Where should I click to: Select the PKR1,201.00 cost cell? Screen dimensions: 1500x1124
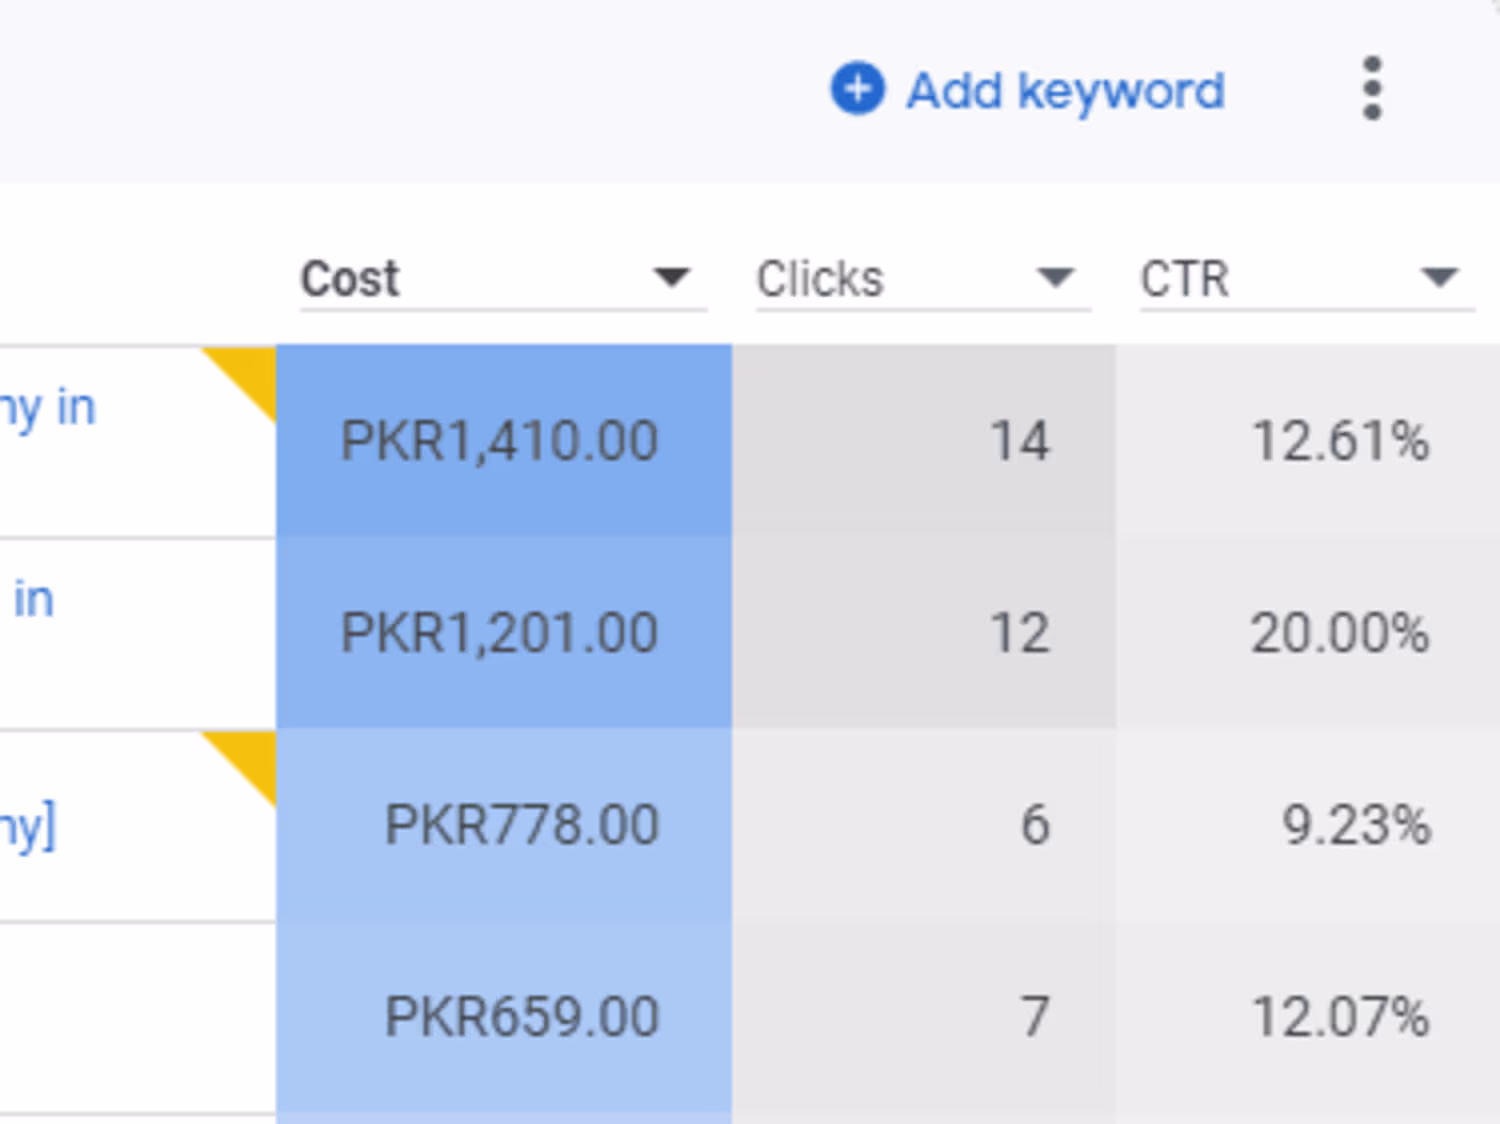click(500, 633)
